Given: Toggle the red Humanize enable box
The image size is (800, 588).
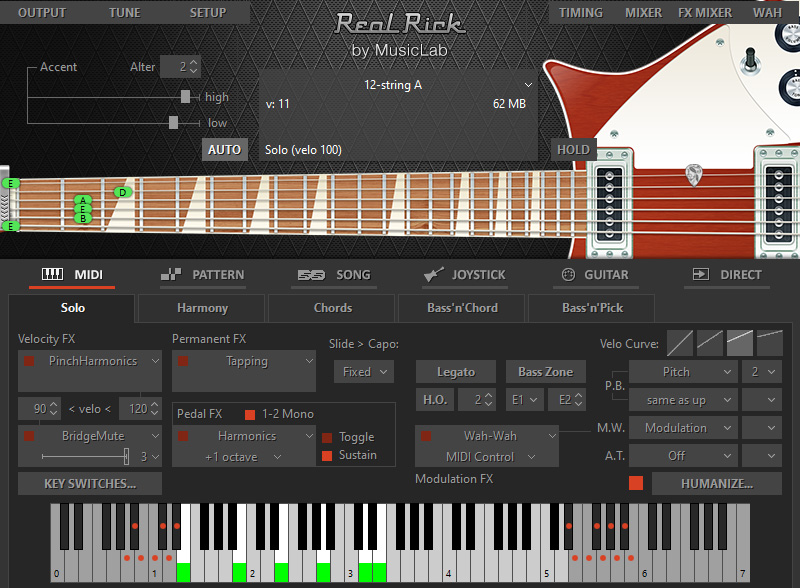Looking at the screenshot, I should [636, 483].
